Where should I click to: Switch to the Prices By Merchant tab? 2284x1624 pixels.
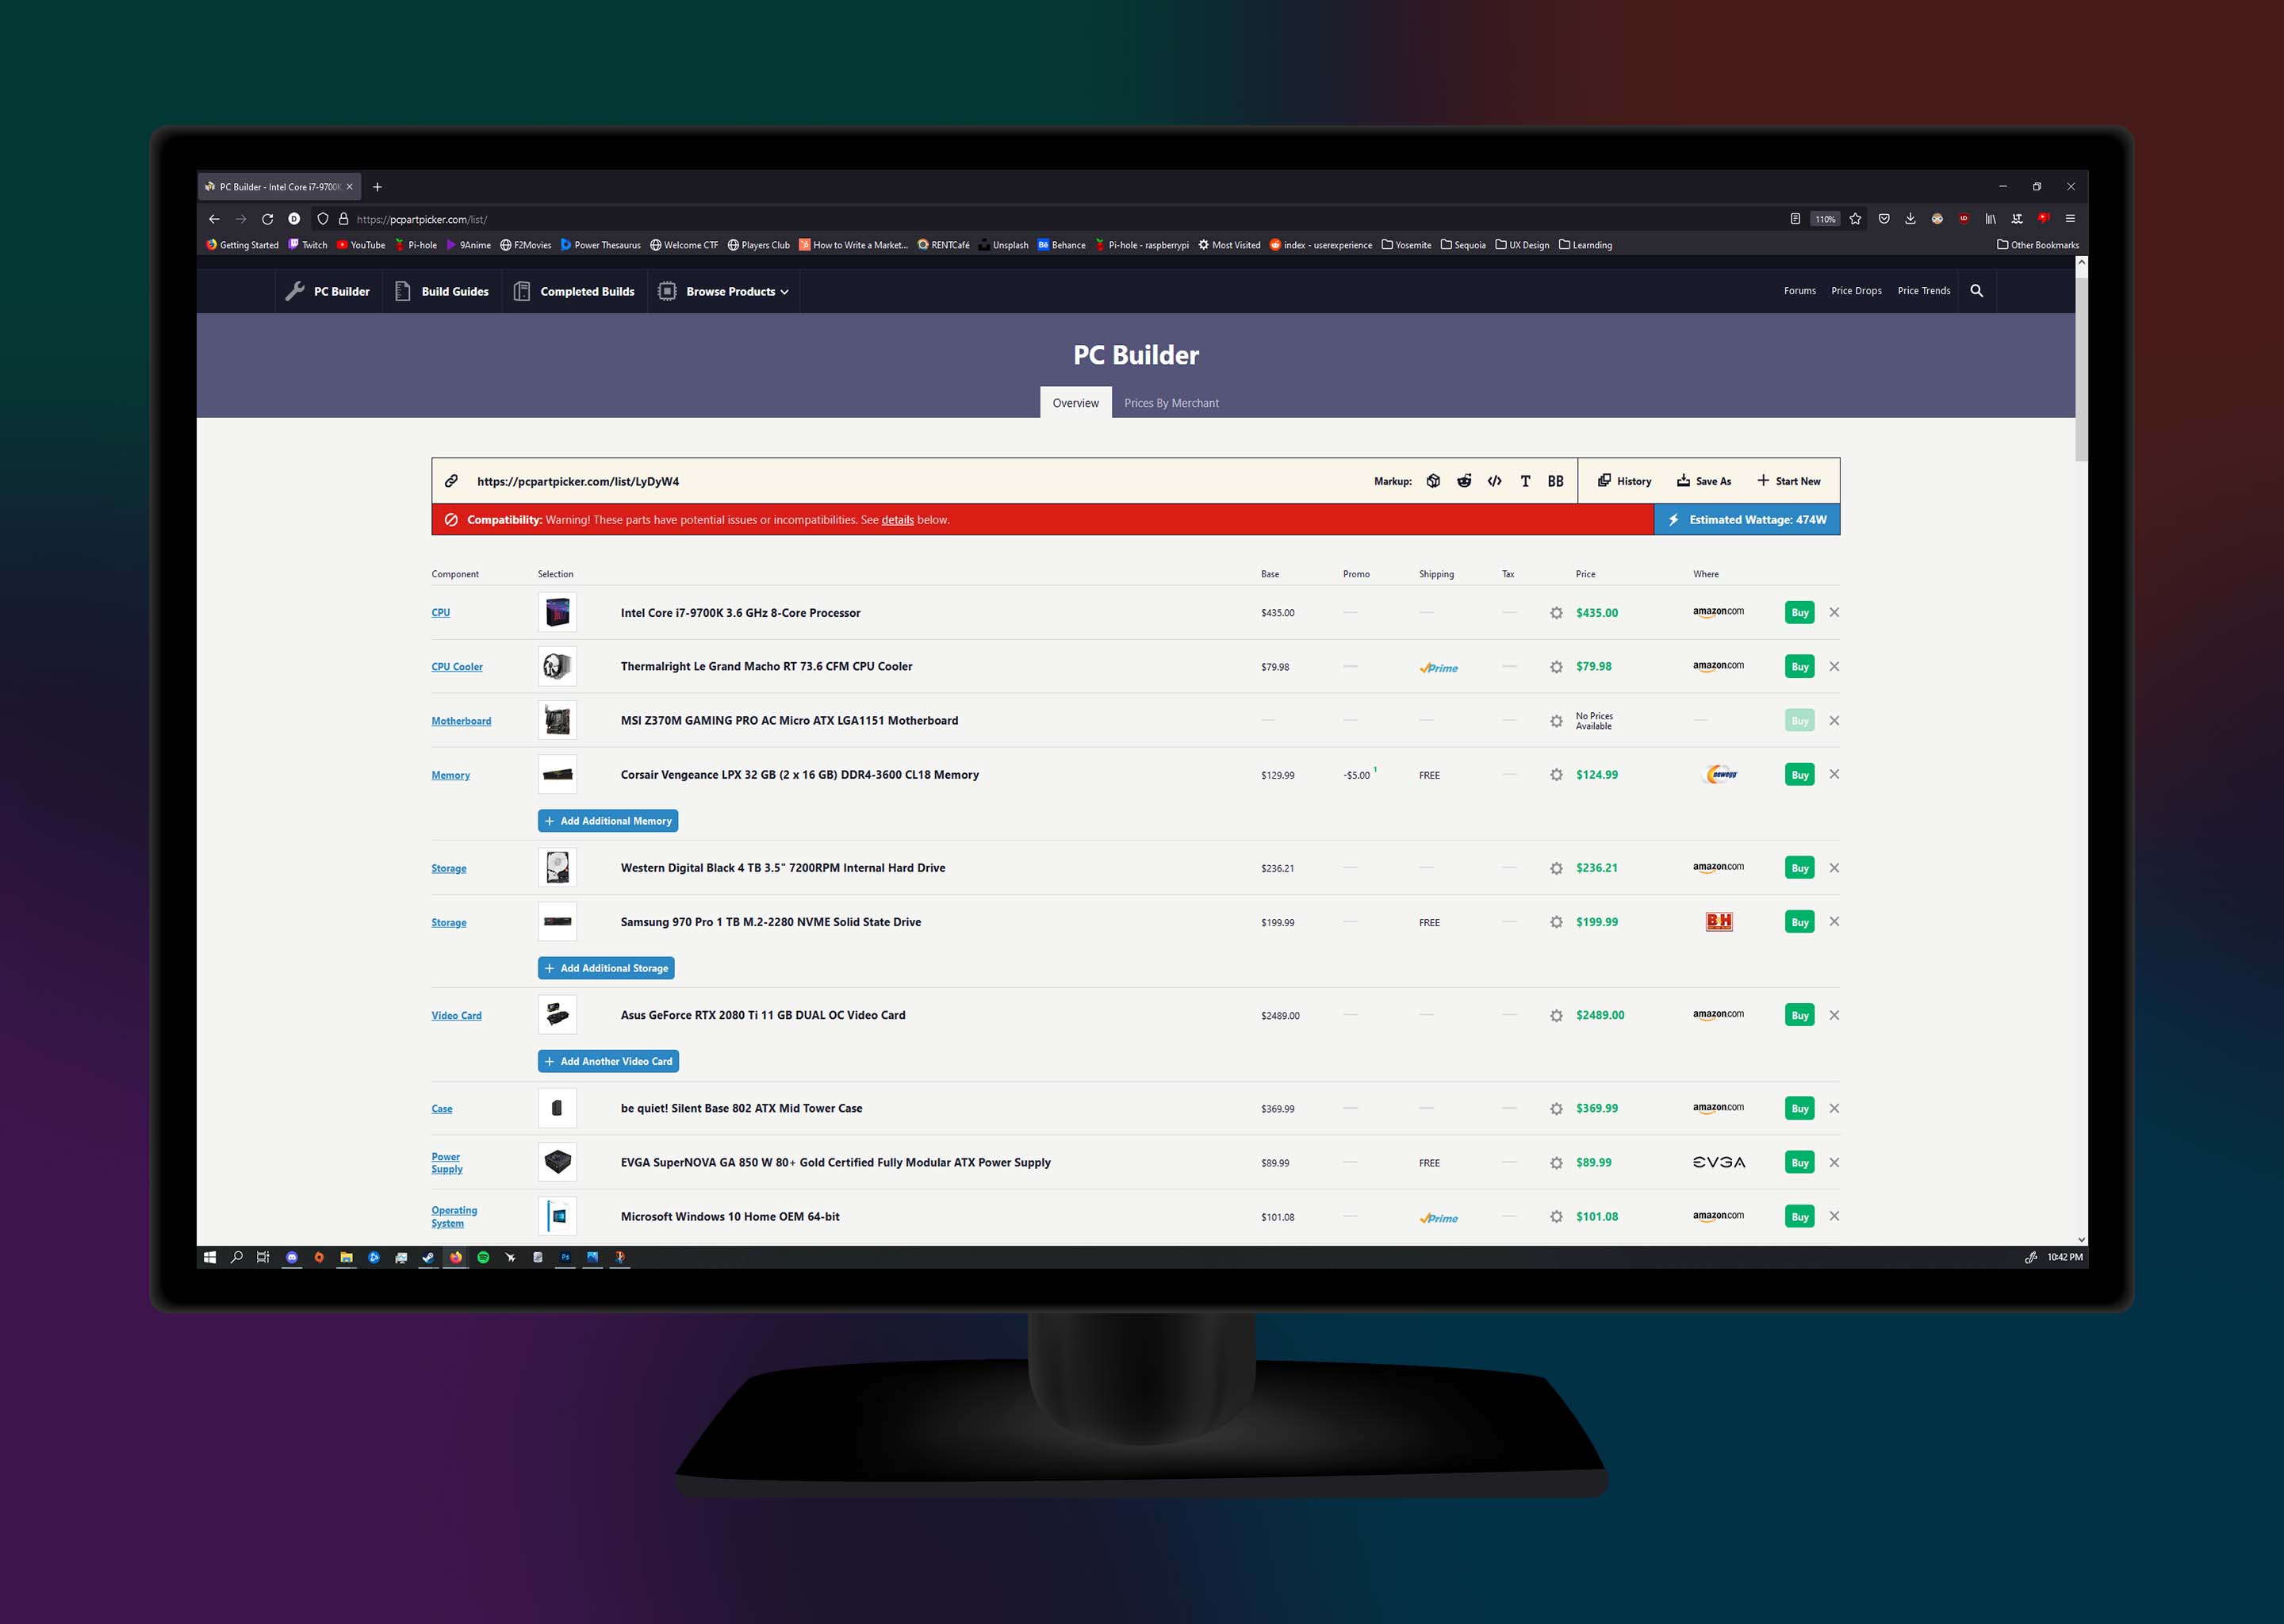tap(1171, 403)
